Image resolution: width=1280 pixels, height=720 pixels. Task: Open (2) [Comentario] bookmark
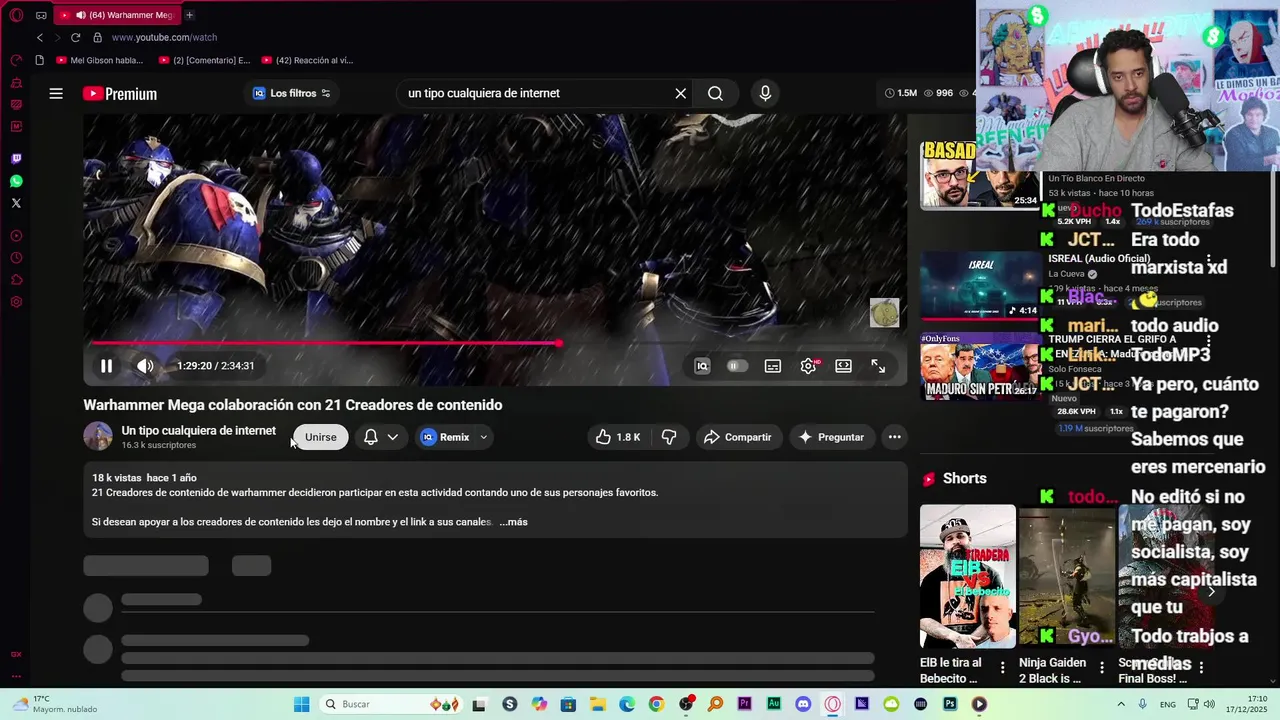[x=205, y=60]
